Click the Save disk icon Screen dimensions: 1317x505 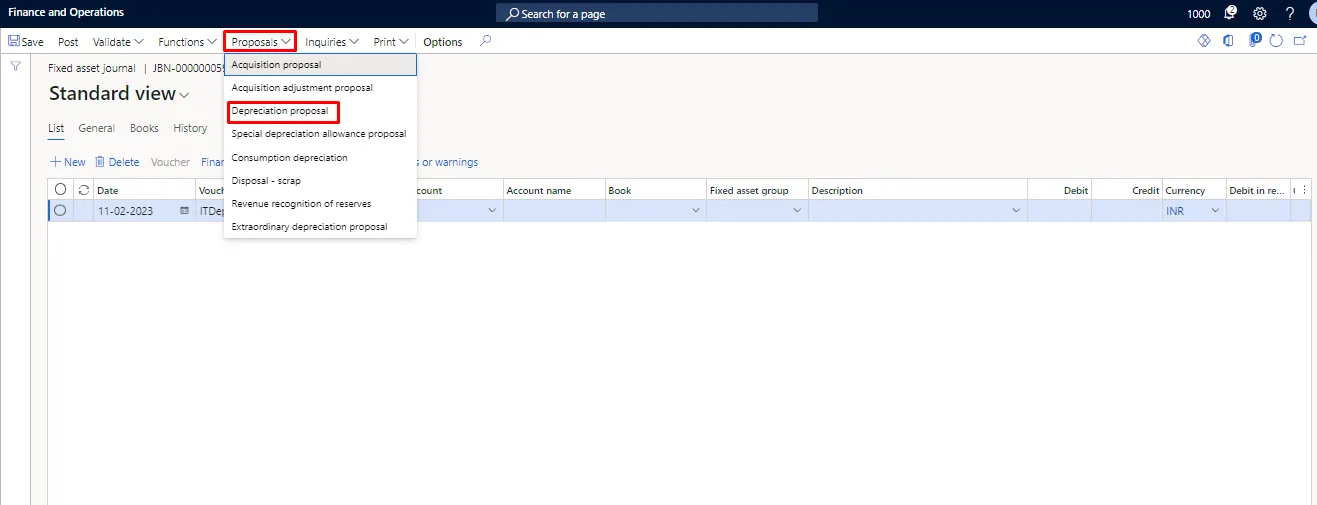[x=14, y=42]
